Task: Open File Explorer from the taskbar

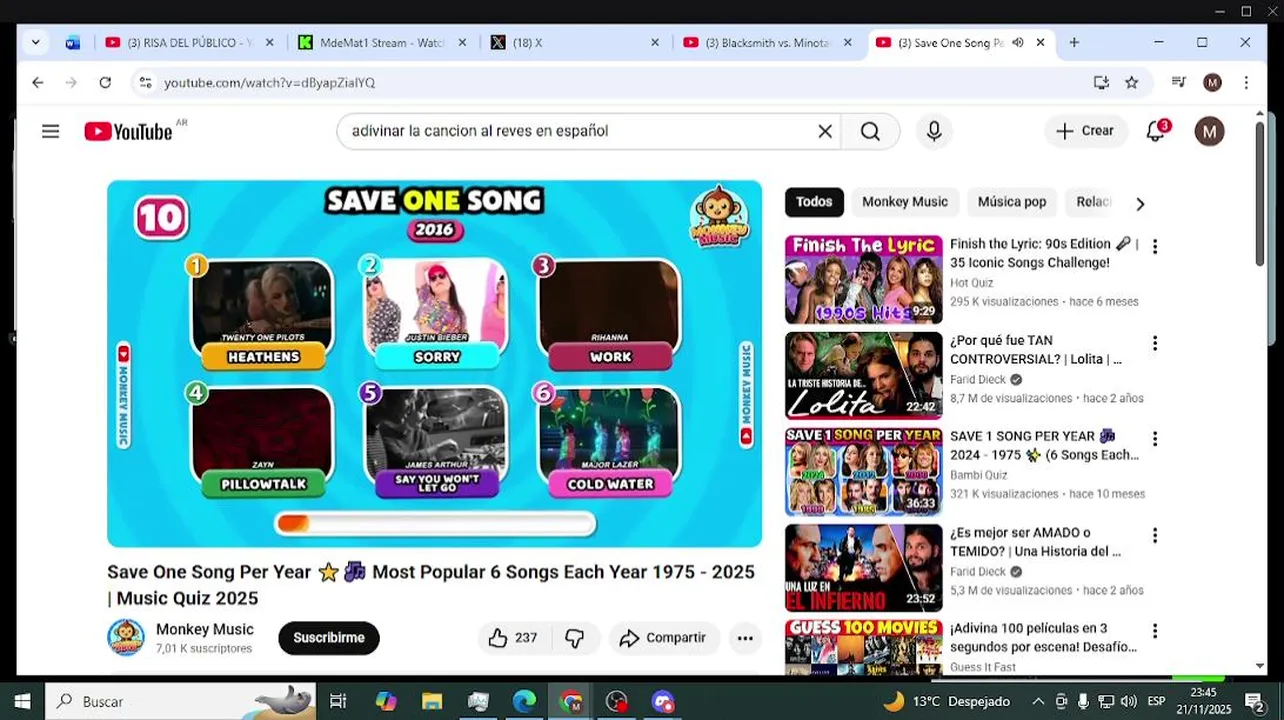Action: coord(432,701)
